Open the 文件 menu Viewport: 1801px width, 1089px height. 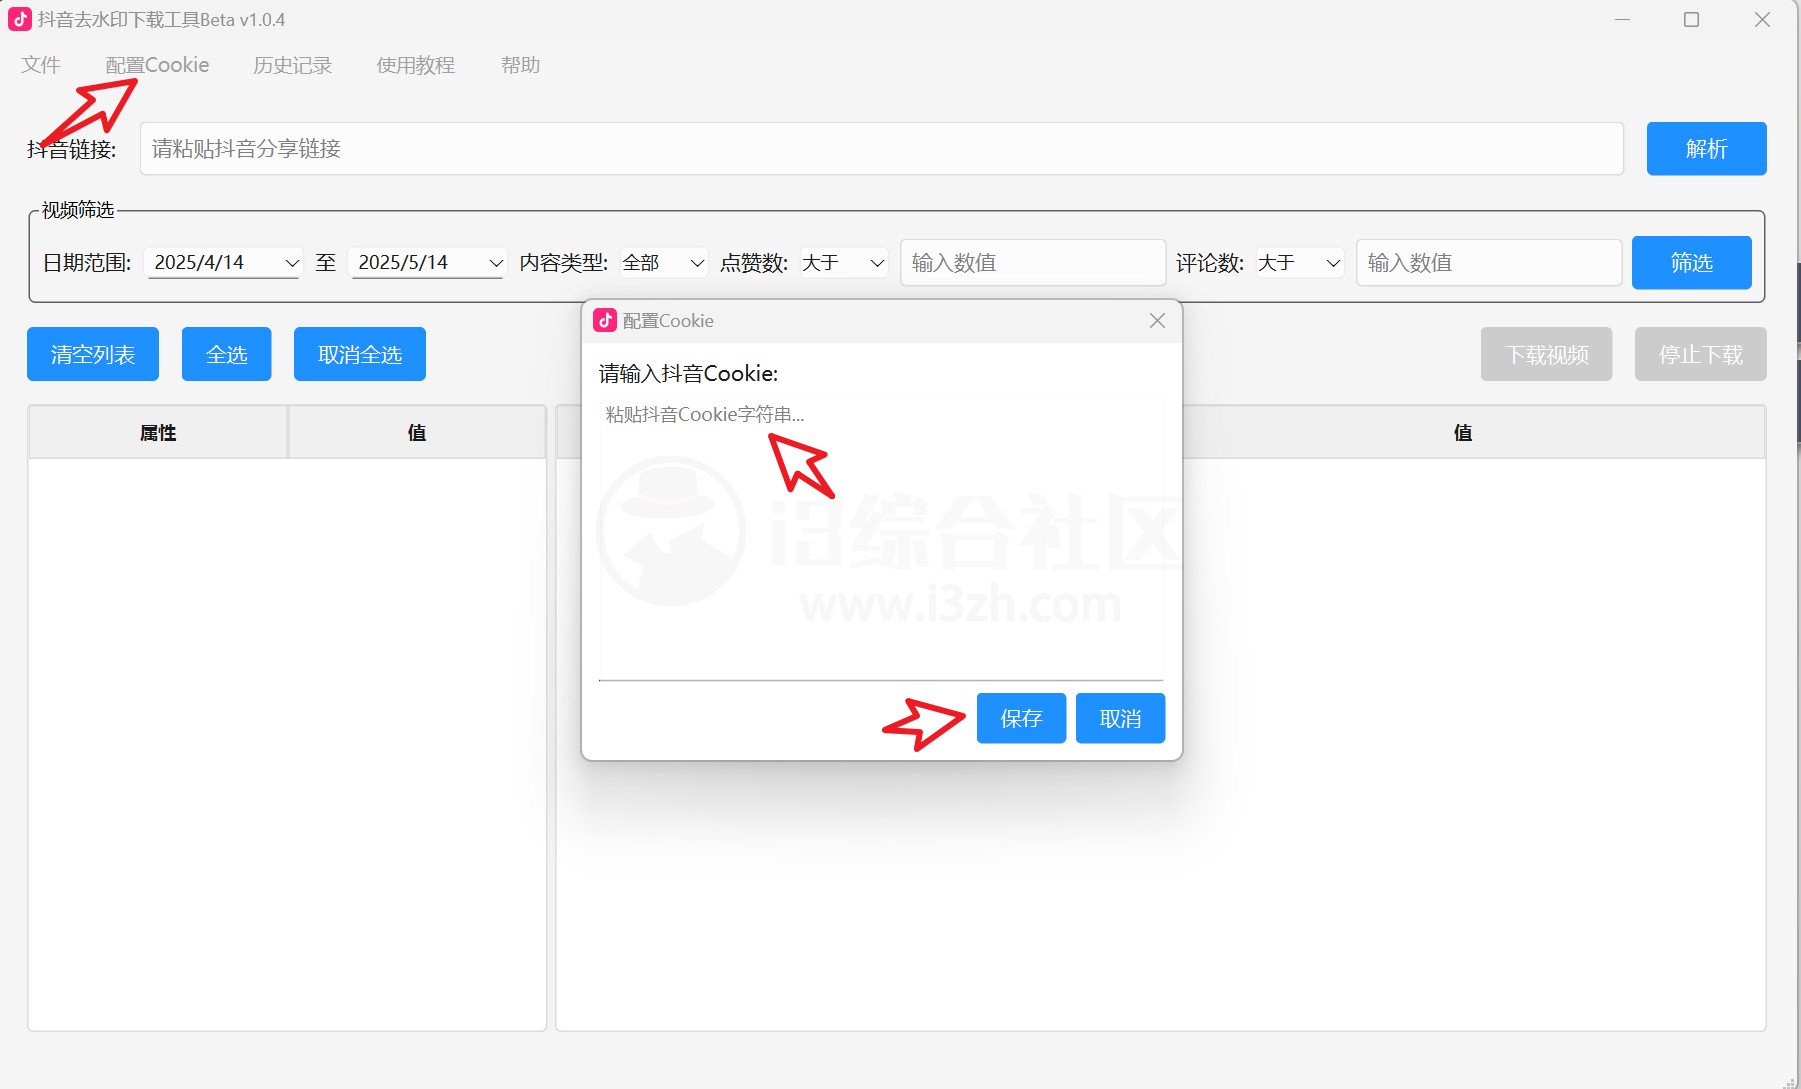pyautogui.click(x=41, y=64)
